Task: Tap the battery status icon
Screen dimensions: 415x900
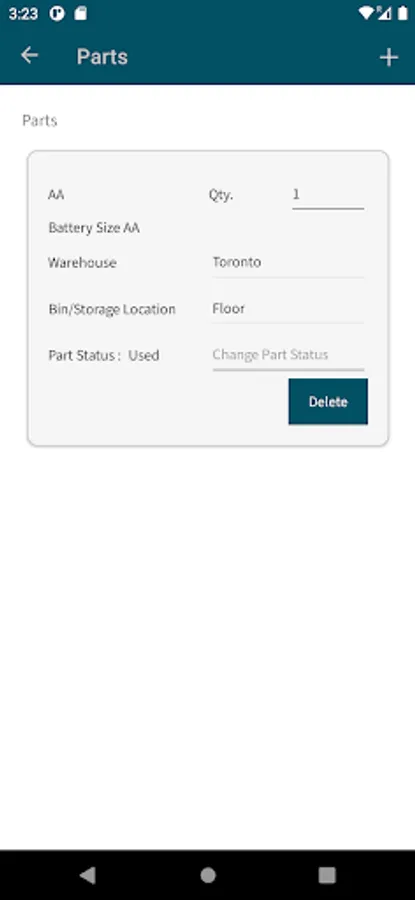Action: (402, 13)
